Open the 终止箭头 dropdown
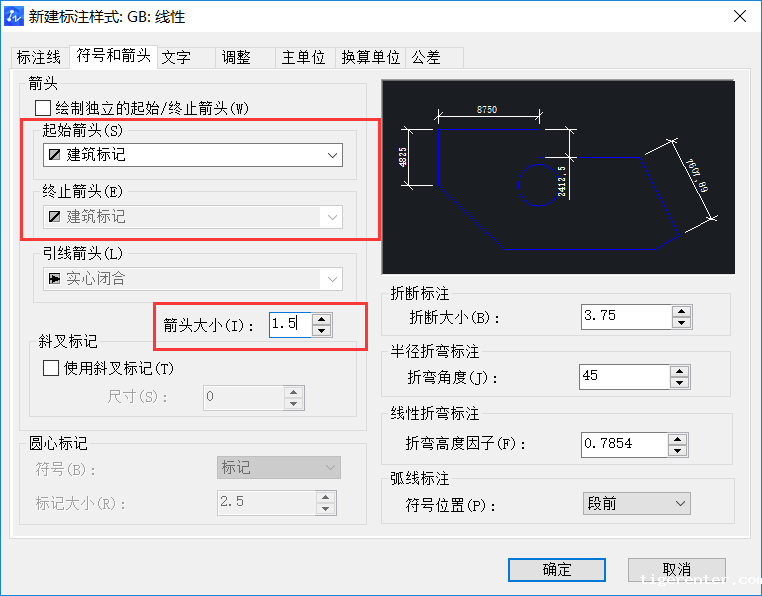762x596 pixels. tap(332, 217)
